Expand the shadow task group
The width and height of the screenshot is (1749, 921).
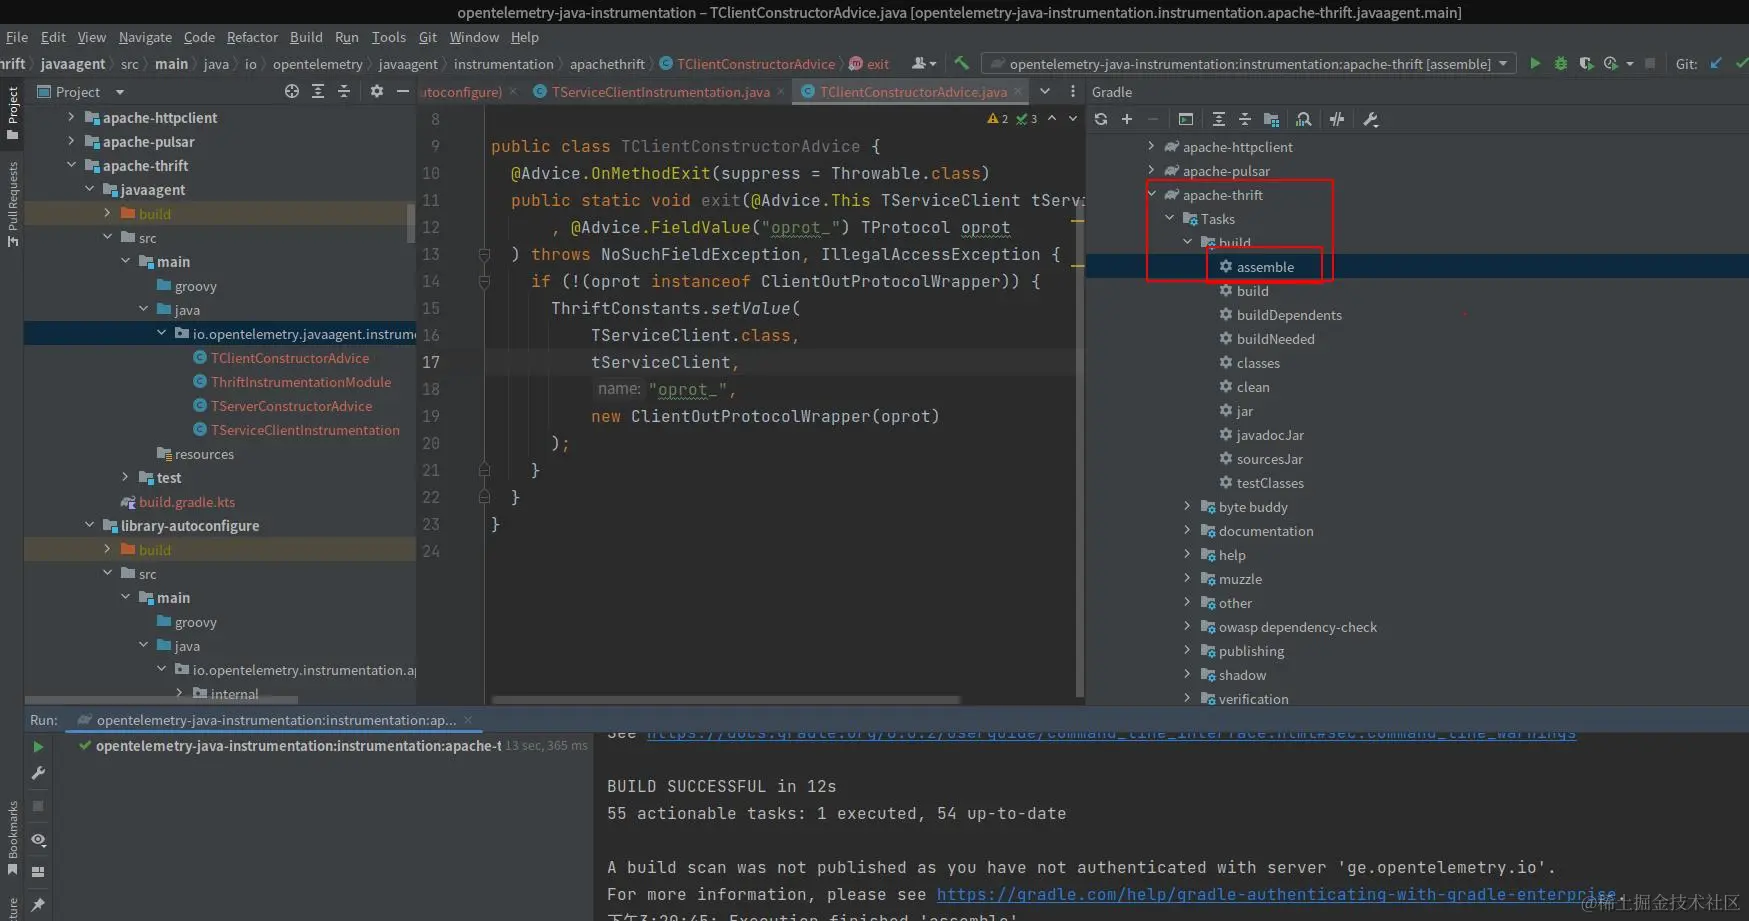(x=1187, y=675)
